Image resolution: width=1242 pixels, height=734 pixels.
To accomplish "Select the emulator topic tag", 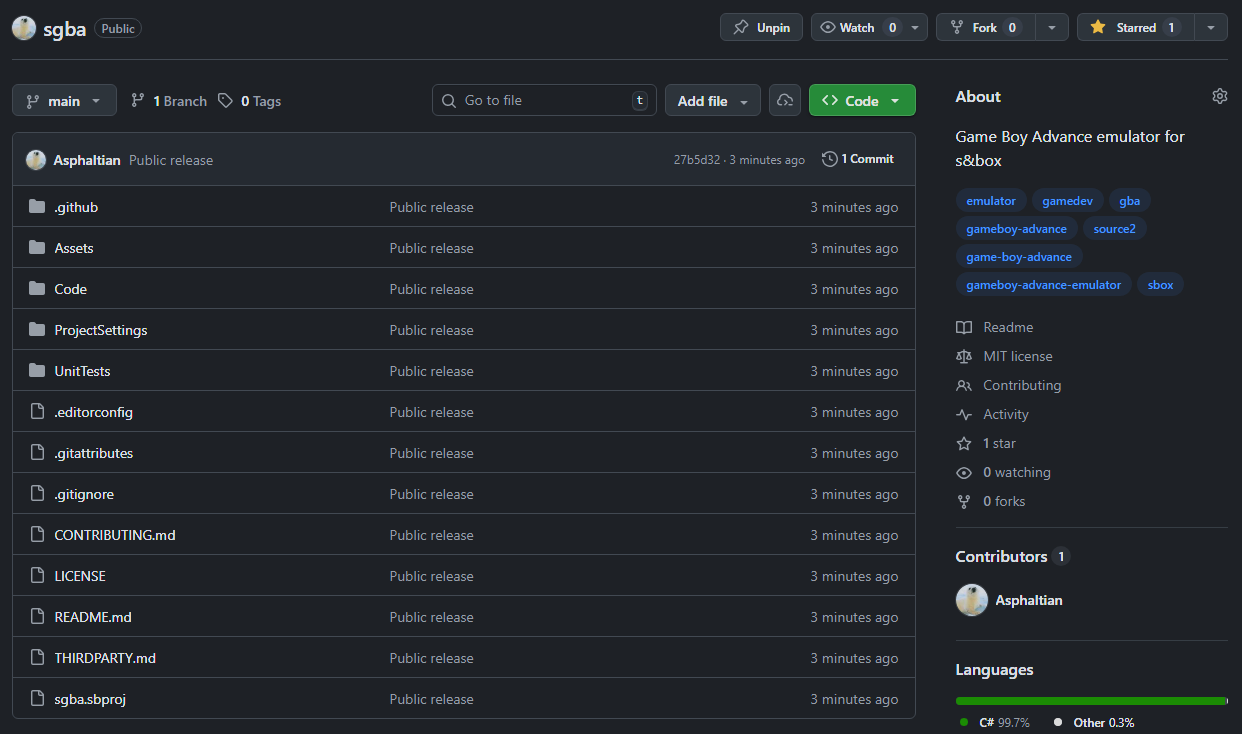I will [990, 201].
